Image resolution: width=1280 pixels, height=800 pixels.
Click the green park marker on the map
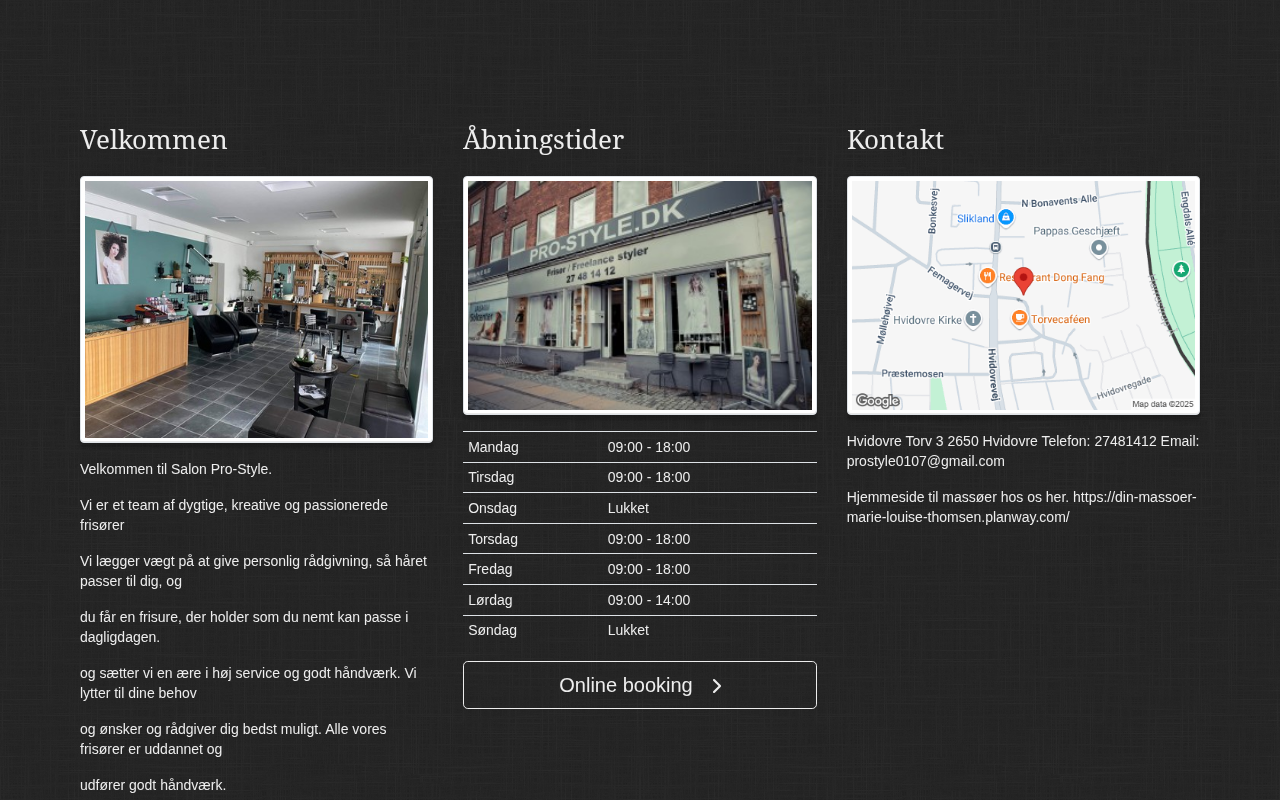click(x=1181, y=270)
